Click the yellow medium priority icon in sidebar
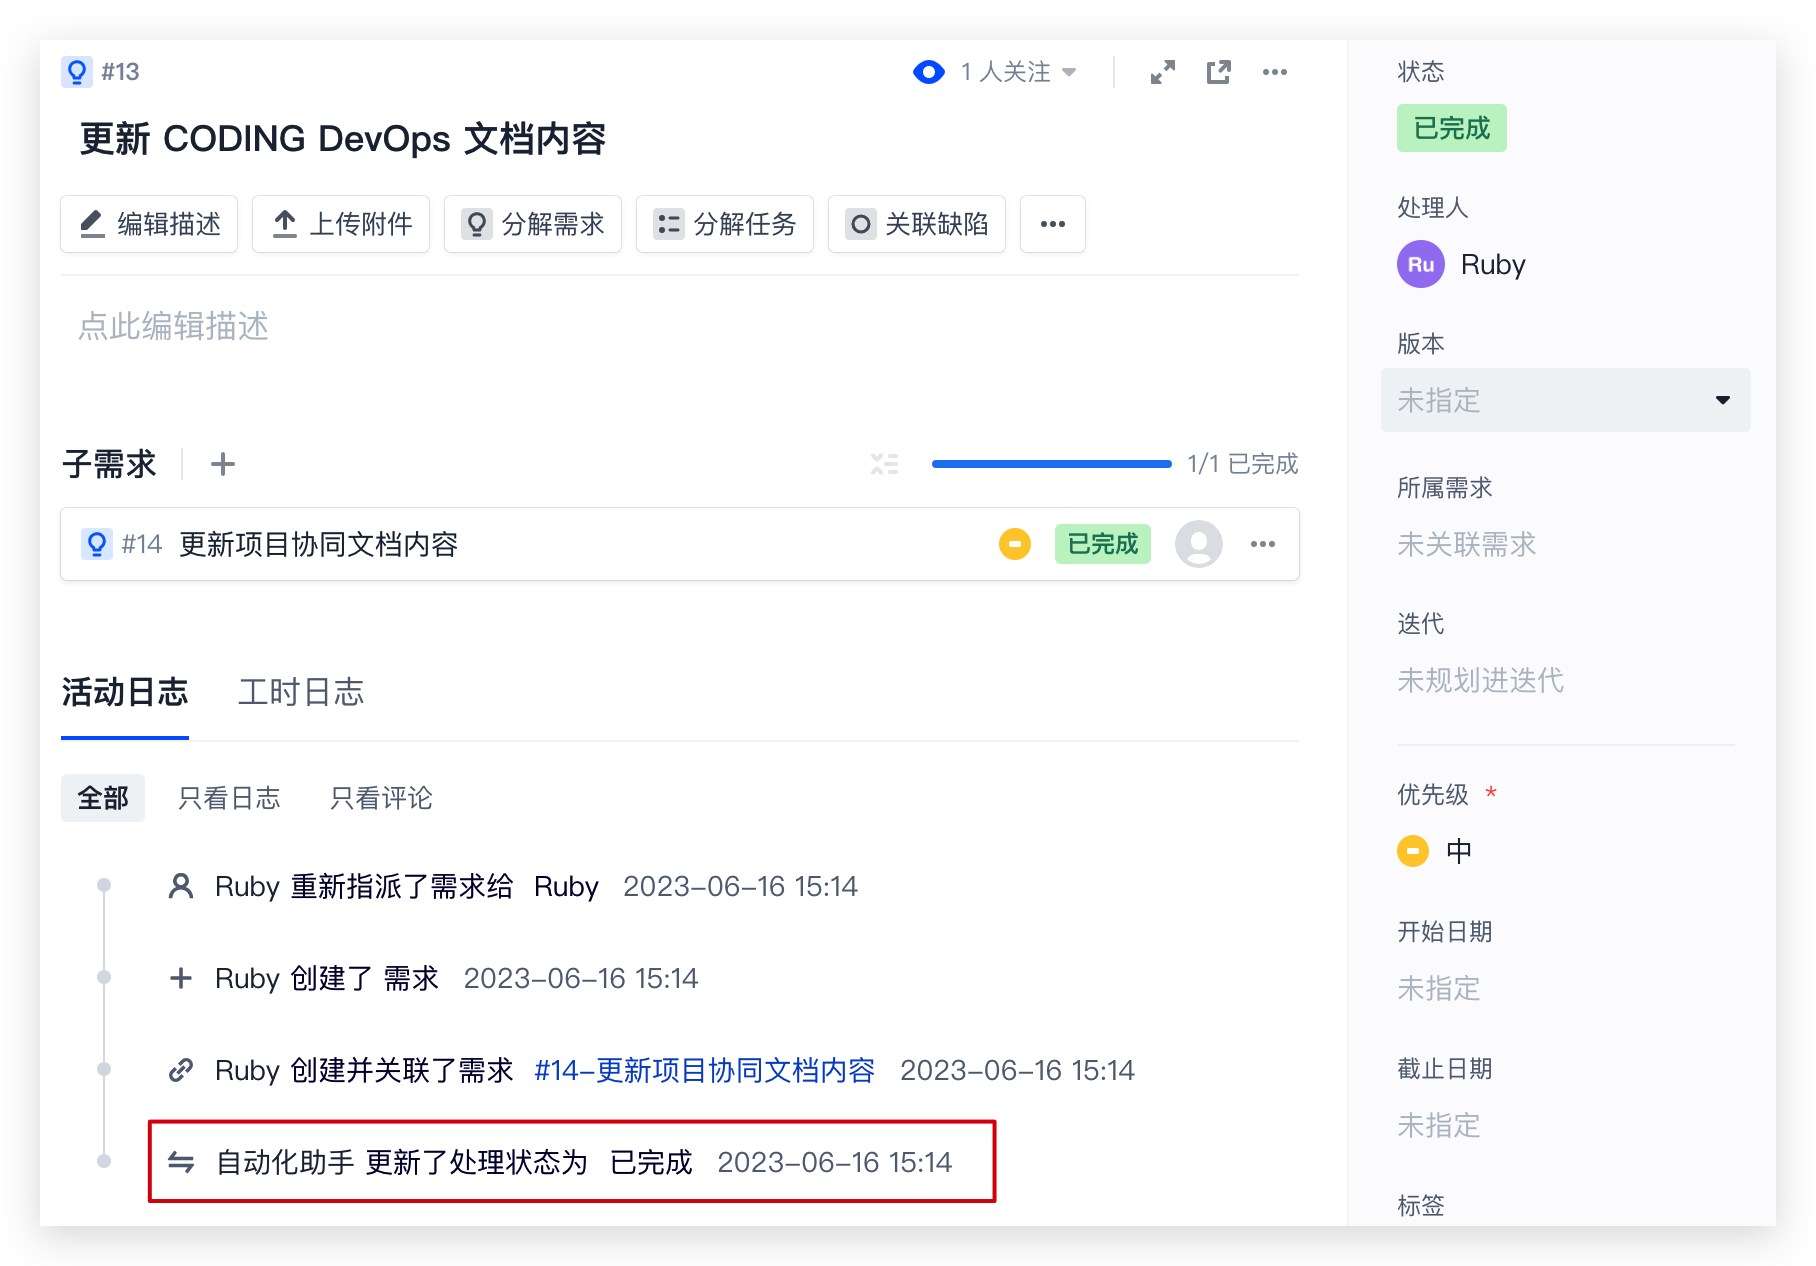The image size is (1816, 1266). [x=1413, y=851]
